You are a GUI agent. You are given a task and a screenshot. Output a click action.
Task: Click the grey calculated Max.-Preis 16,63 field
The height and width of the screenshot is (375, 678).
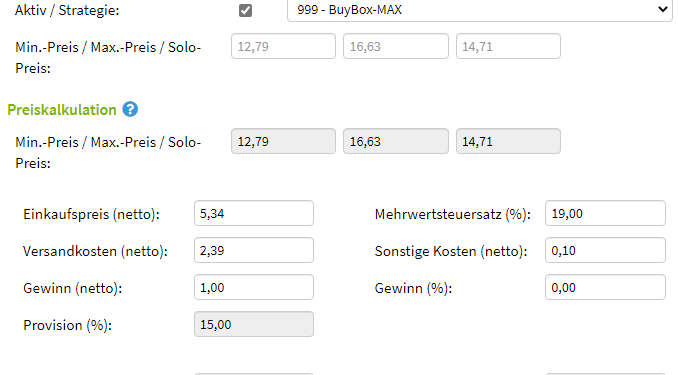(396, 141)
